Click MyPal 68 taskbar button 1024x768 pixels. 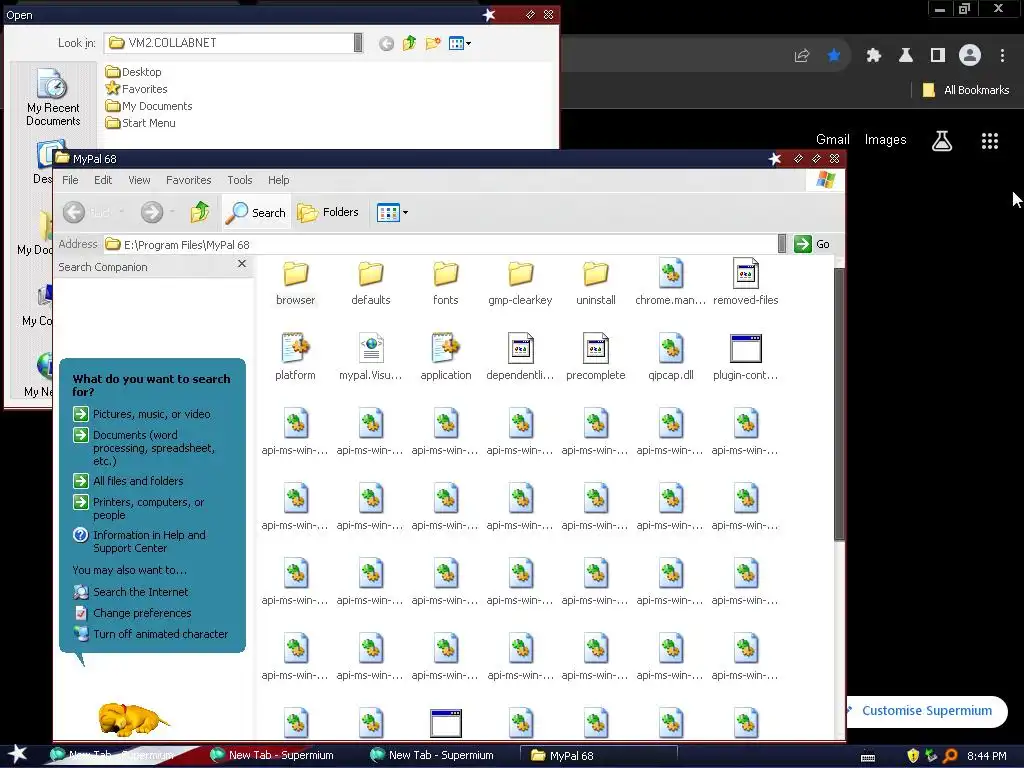(598, 756)
